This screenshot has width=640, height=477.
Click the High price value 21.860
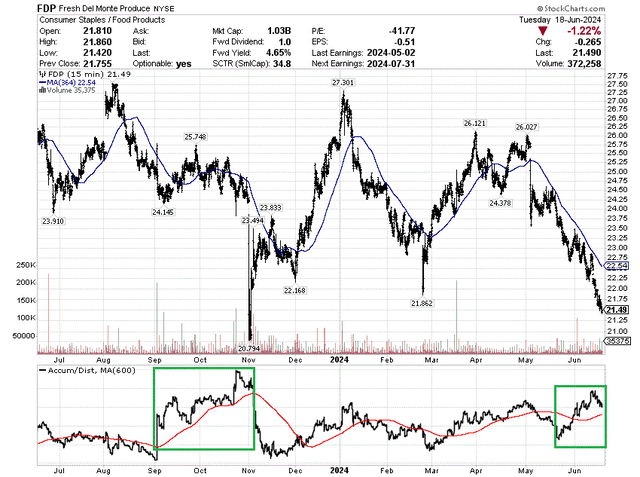click(x=97, y=42)
